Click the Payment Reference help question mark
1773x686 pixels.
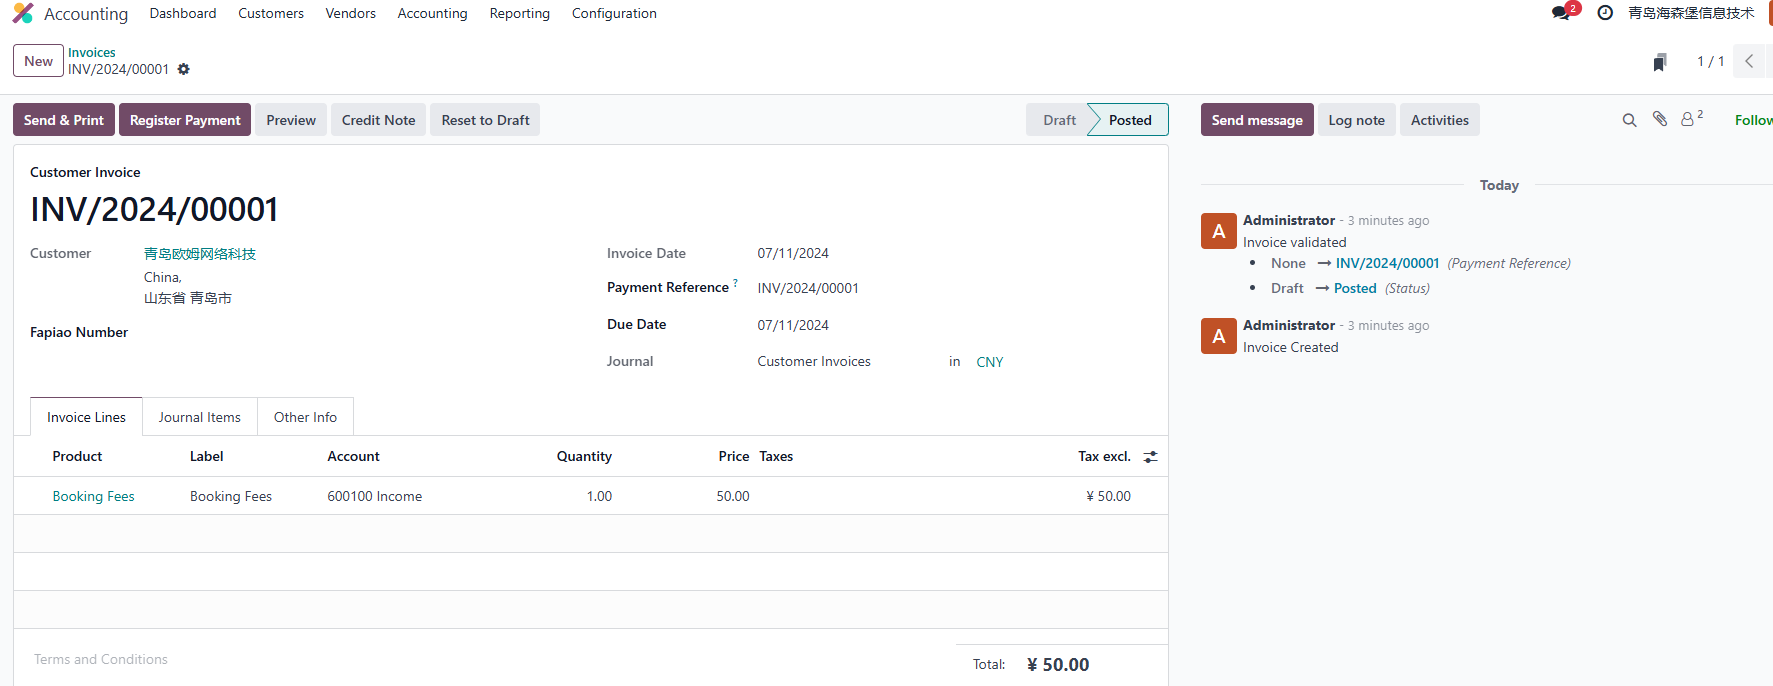click(735, 283)
